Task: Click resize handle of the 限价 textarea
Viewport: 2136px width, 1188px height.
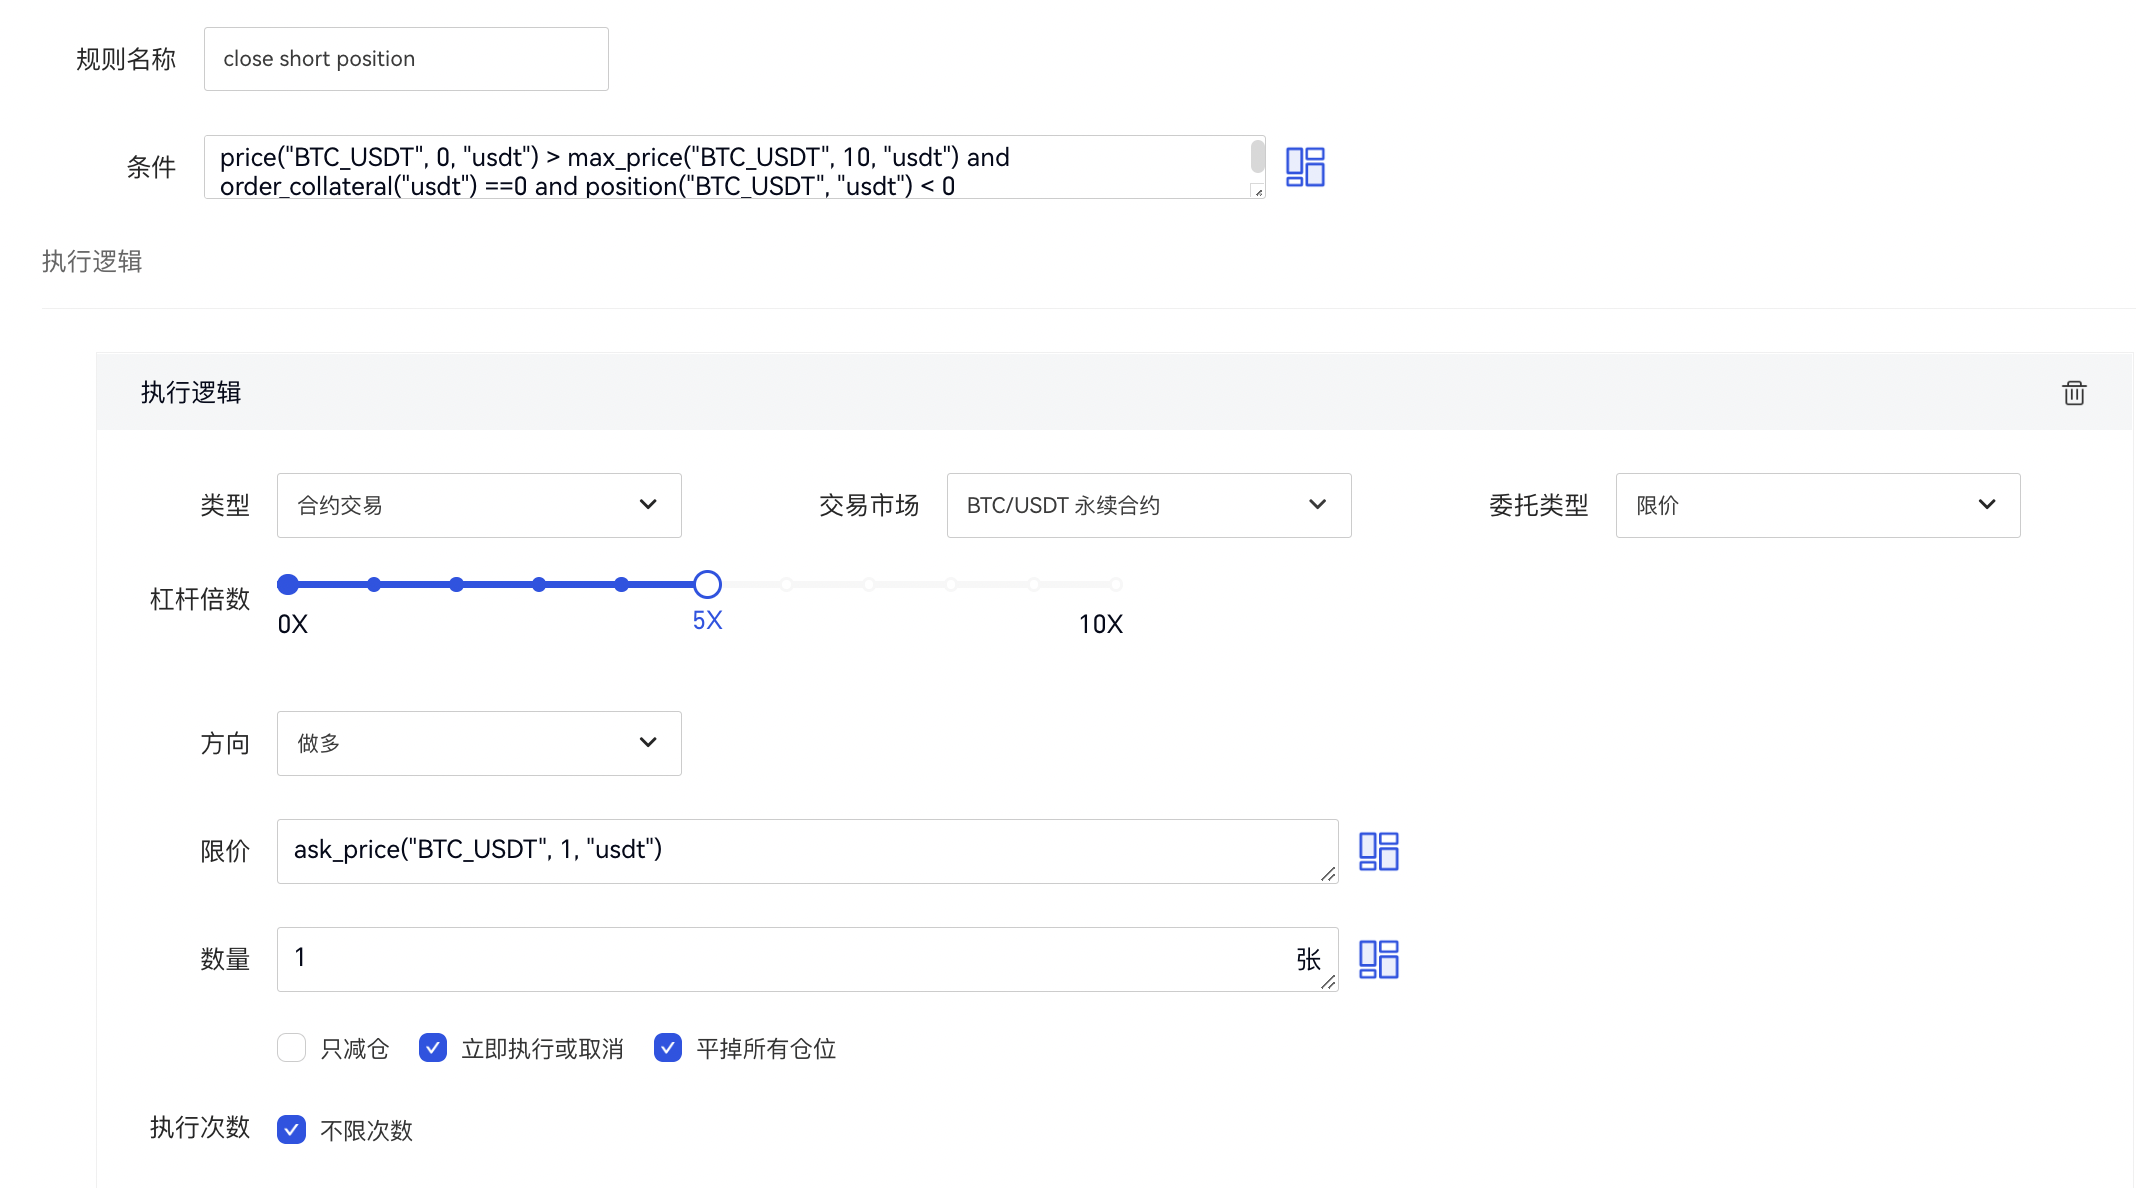Action: [1328, 874]
